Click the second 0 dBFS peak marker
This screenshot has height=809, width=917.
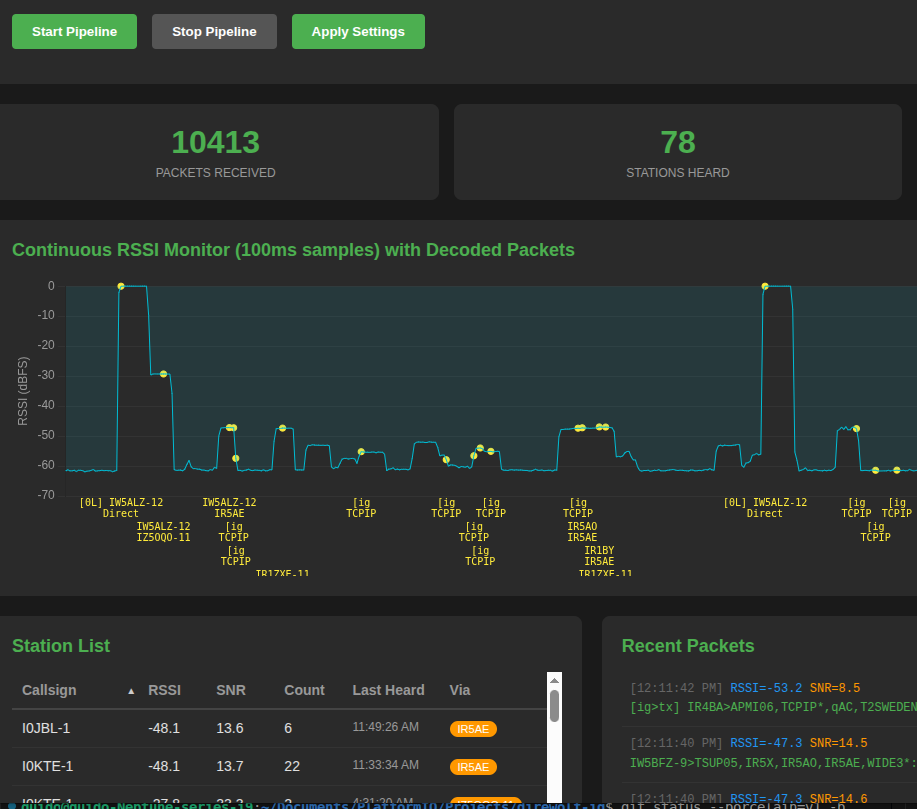[765, 286]
